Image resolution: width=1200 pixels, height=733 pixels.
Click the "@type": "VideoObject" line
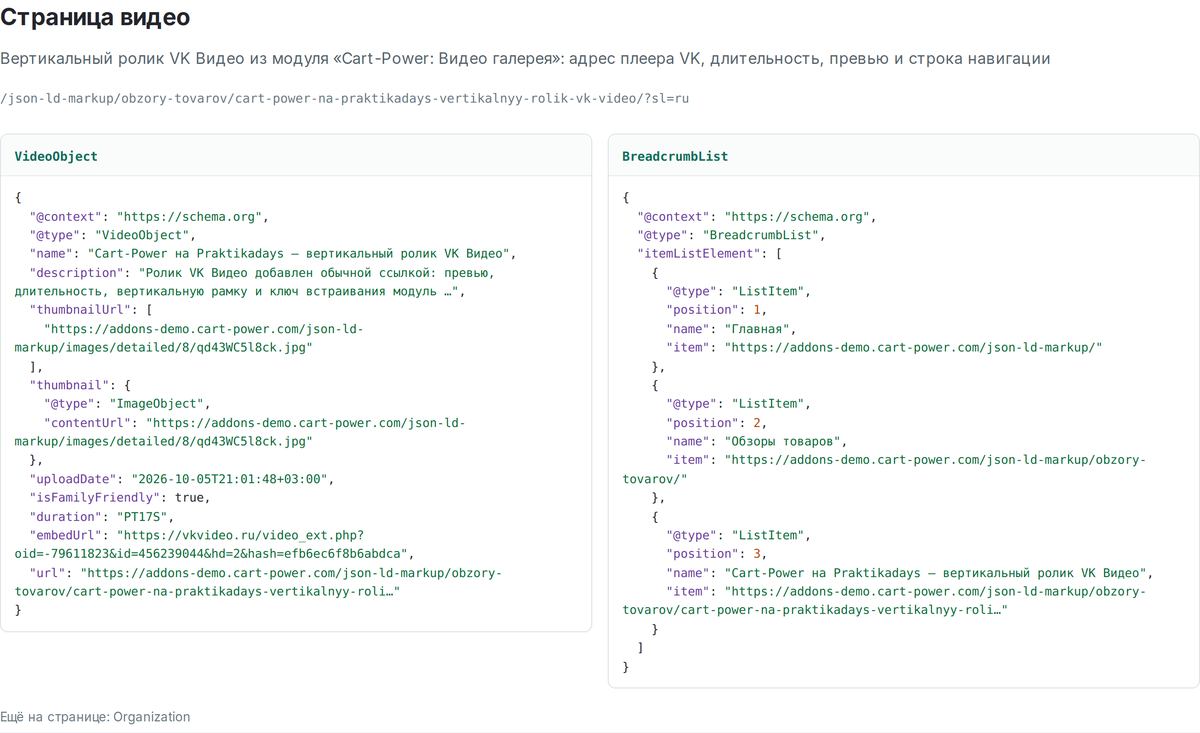(x=112, y=235)
